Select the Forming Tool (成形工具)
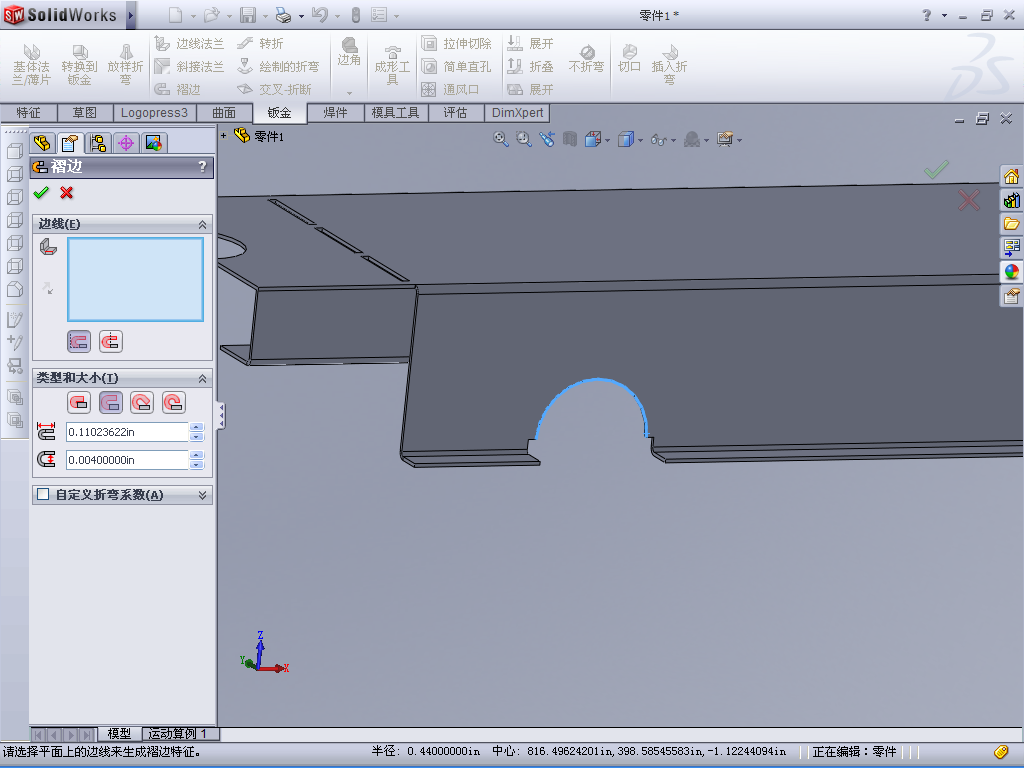 [392, 65]
